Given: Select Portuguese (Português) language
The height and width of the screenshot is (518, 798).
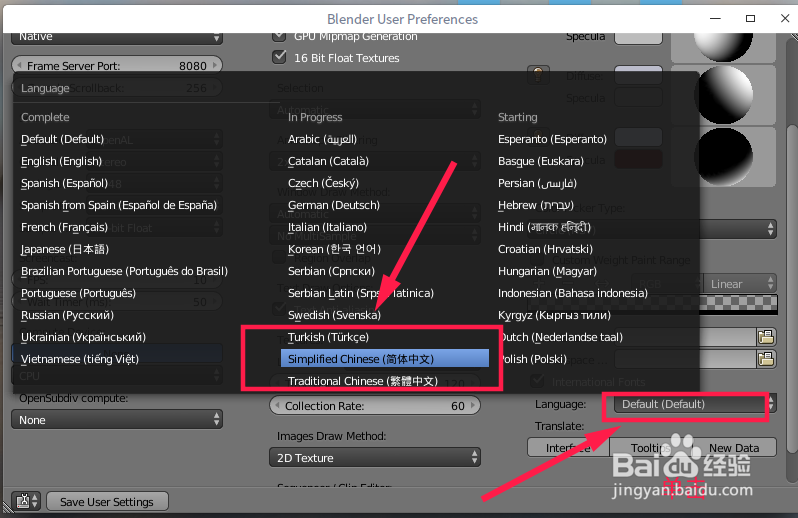Looking at the screenshot, I should click(78, 293).
